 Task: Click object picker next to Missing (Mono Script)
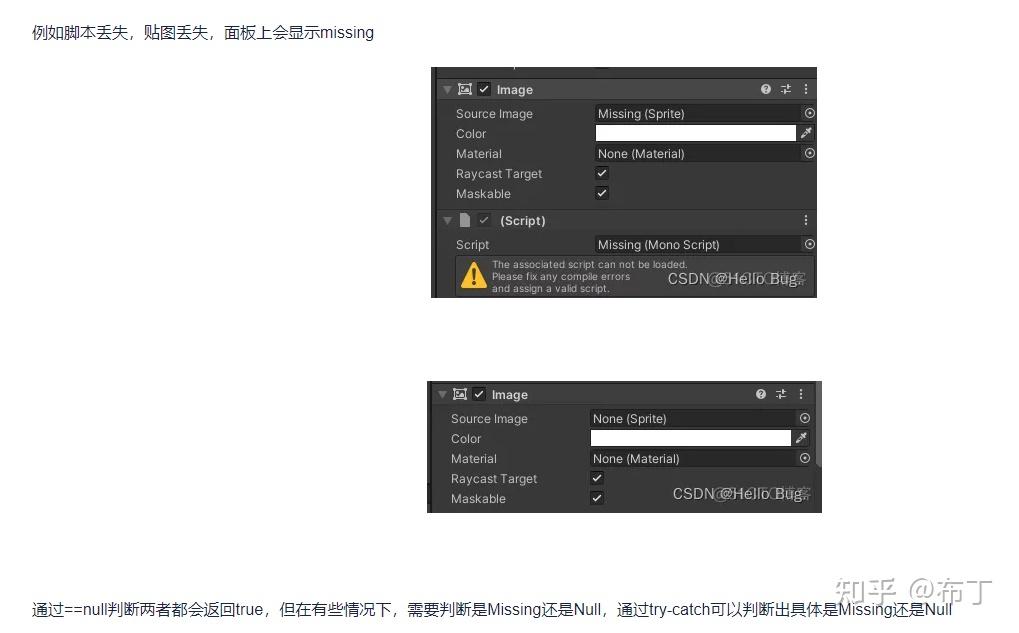pos(810,244)
